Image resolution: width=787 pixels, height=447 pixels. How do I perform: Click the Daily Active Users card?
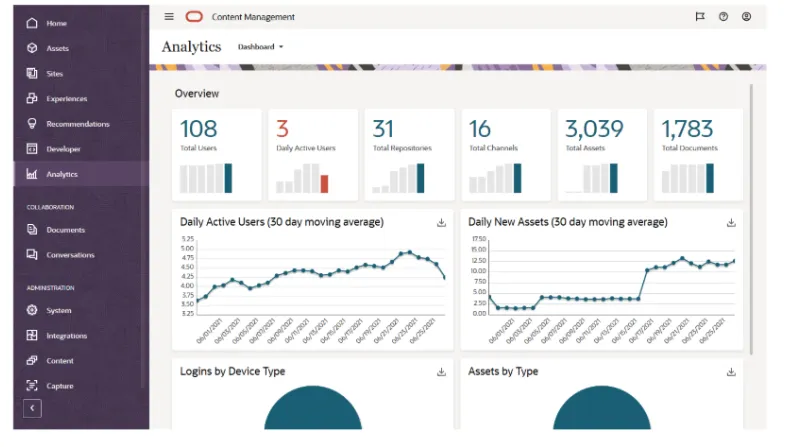pyautogui.click(x=313, y=155)
